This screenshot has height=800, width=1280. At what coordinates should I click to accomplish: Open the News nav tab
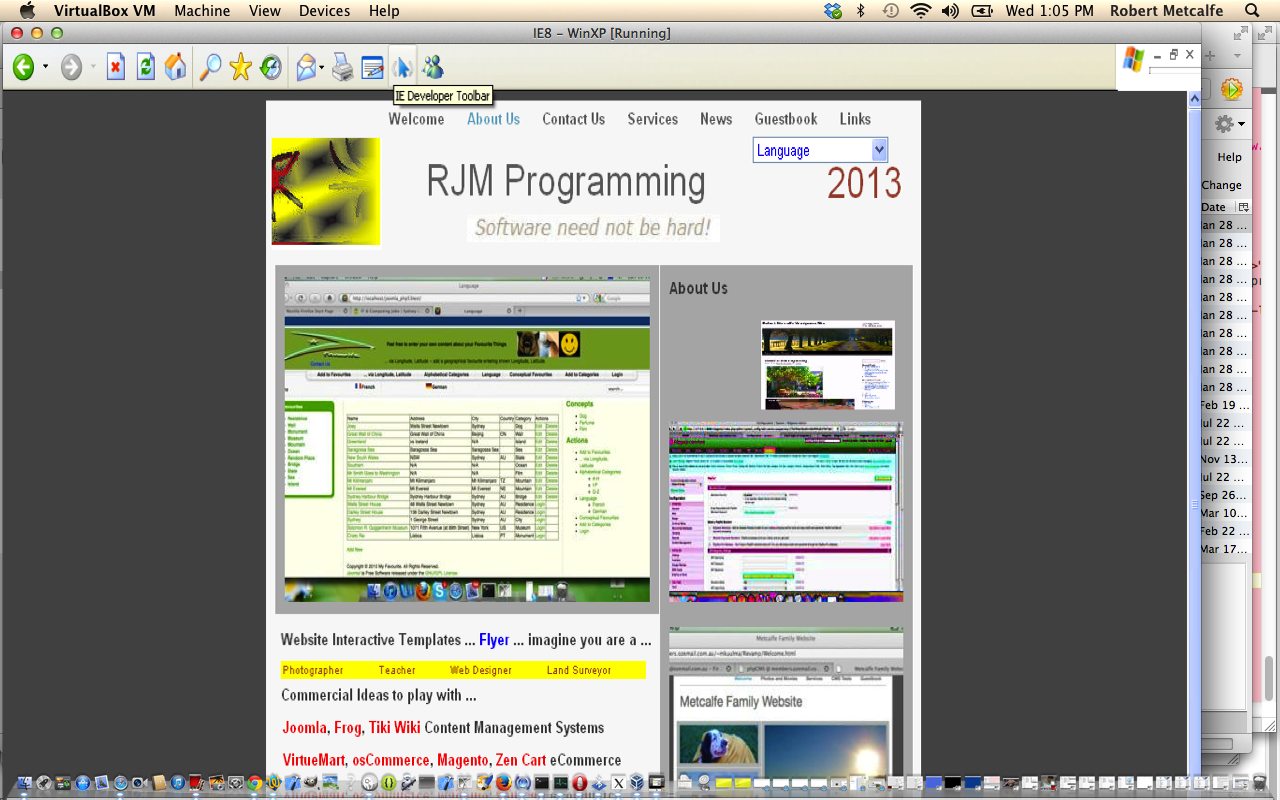[716, 118]
